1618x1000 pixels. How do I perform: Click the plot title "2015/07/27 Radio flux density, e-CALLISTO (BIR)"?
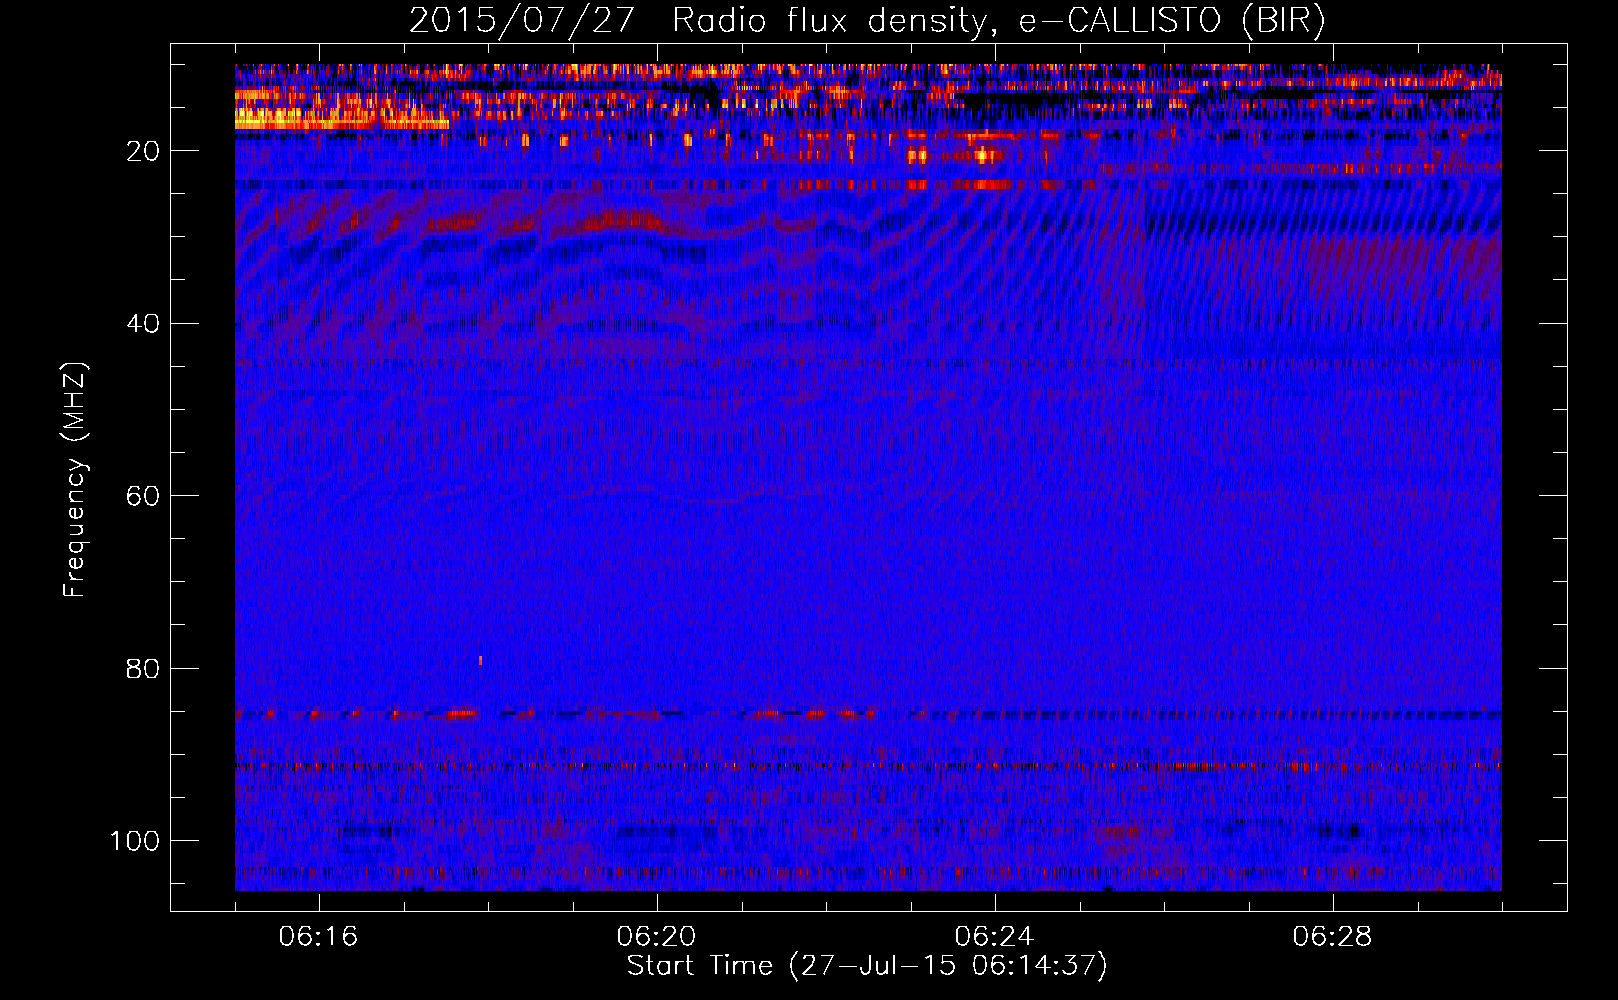[867, 21]
